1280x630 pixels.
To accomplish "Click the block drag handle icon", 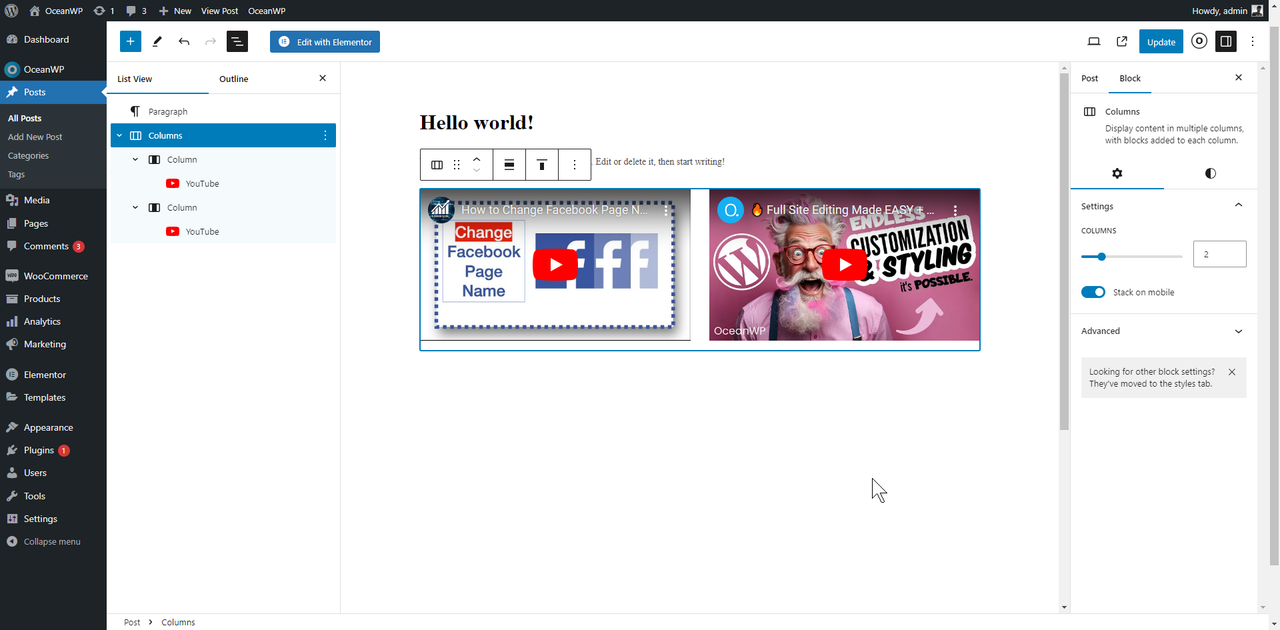I will coord(457,165).
